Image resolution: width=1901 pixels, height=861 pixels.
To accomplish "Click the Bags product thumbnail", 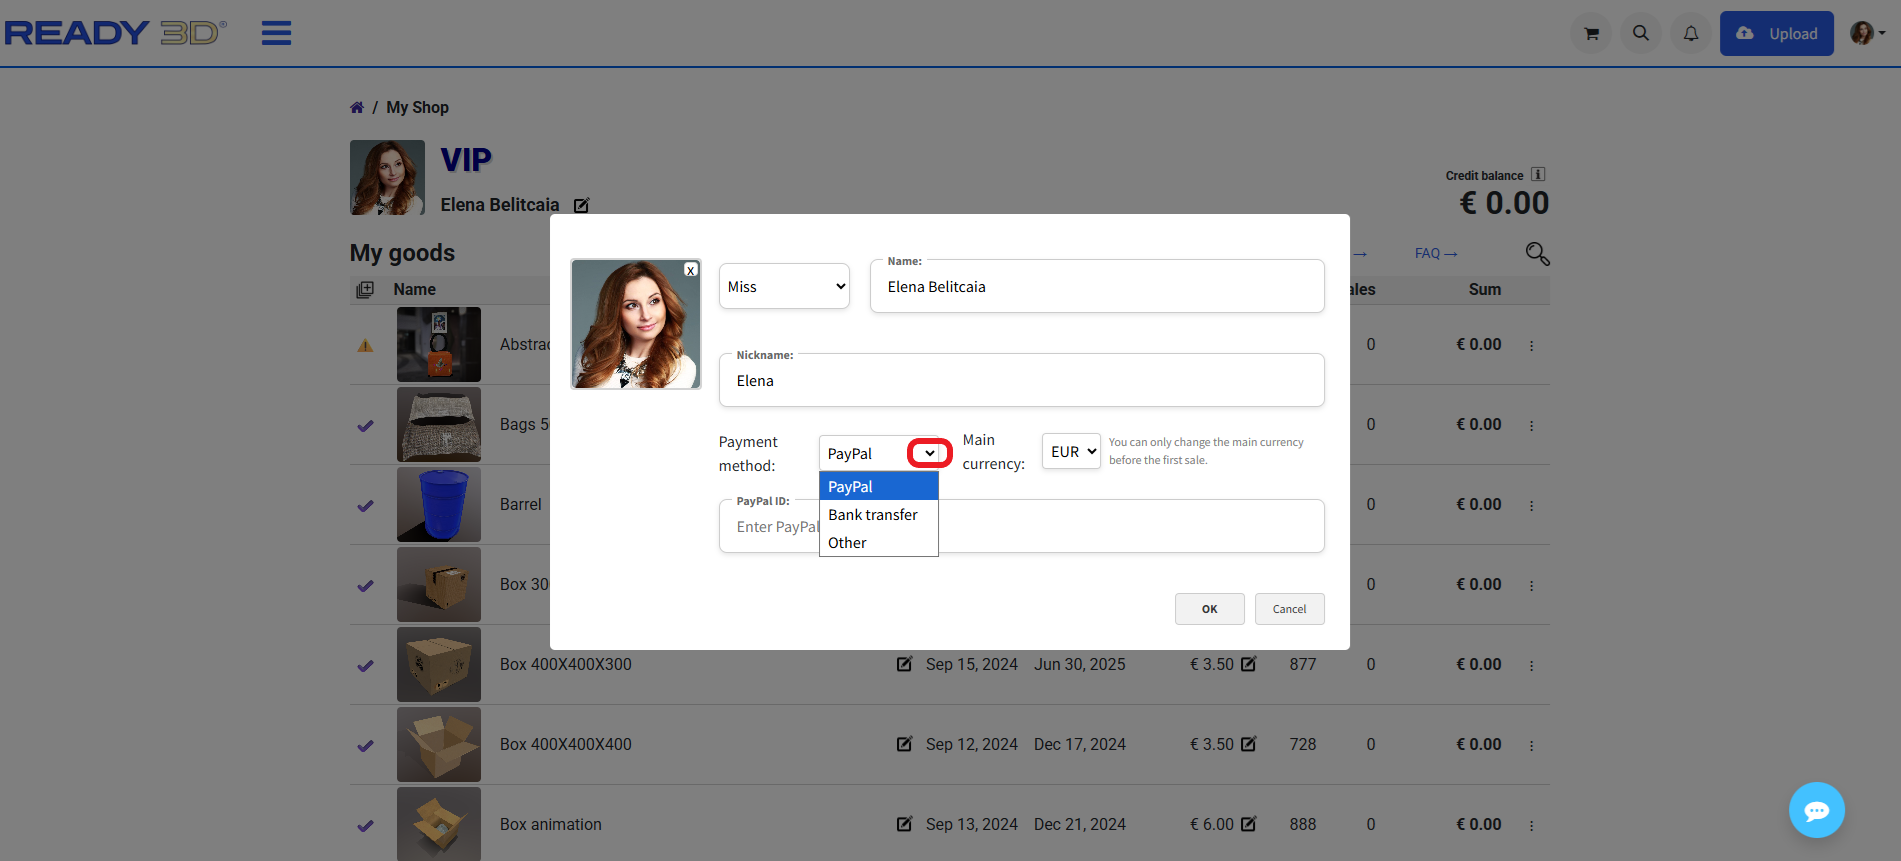I will pyautogui.click(x=439, y=424).
